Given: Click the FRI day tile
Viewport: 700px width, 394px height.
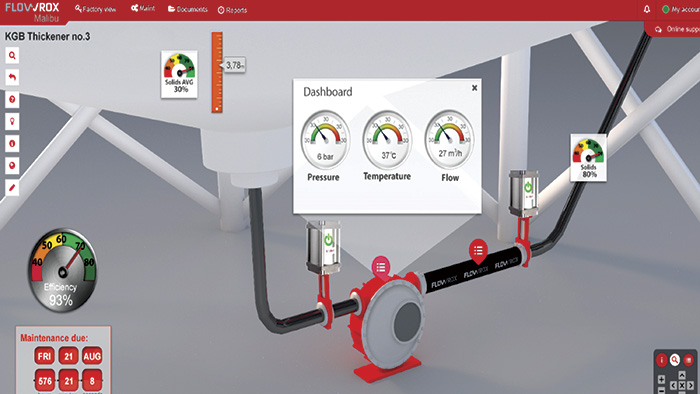Looking at the screenshot, I should coord(44,356).
